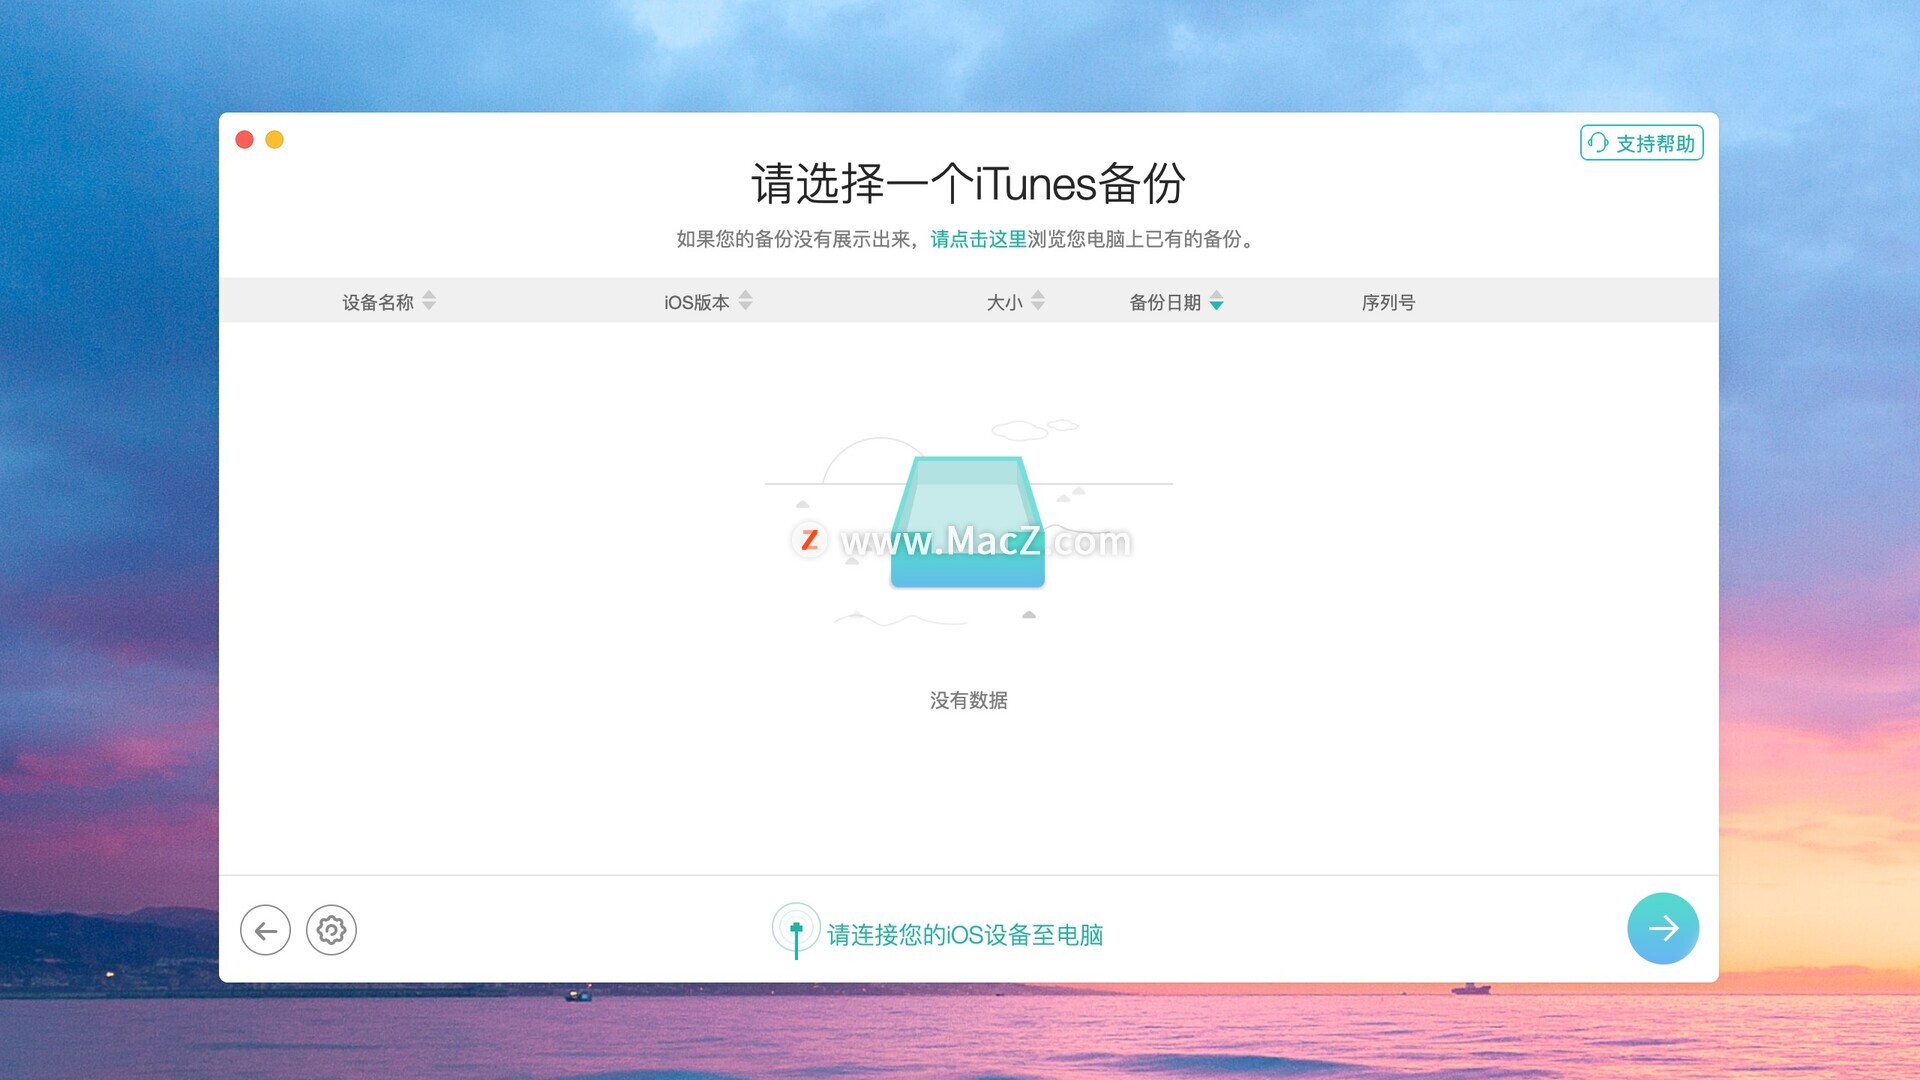This screenshot has height=1080, width=1920.
Task: Open settings gear button
Action: point(331,930)
